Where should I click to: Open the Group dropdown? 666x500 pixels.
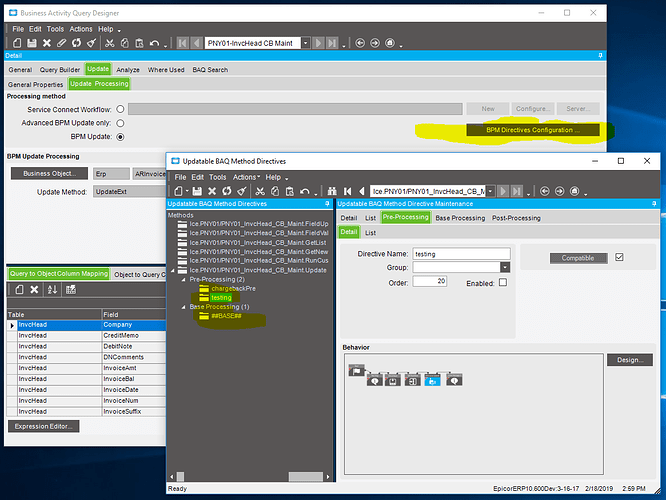pyautogui.click(x=505, y=267)
